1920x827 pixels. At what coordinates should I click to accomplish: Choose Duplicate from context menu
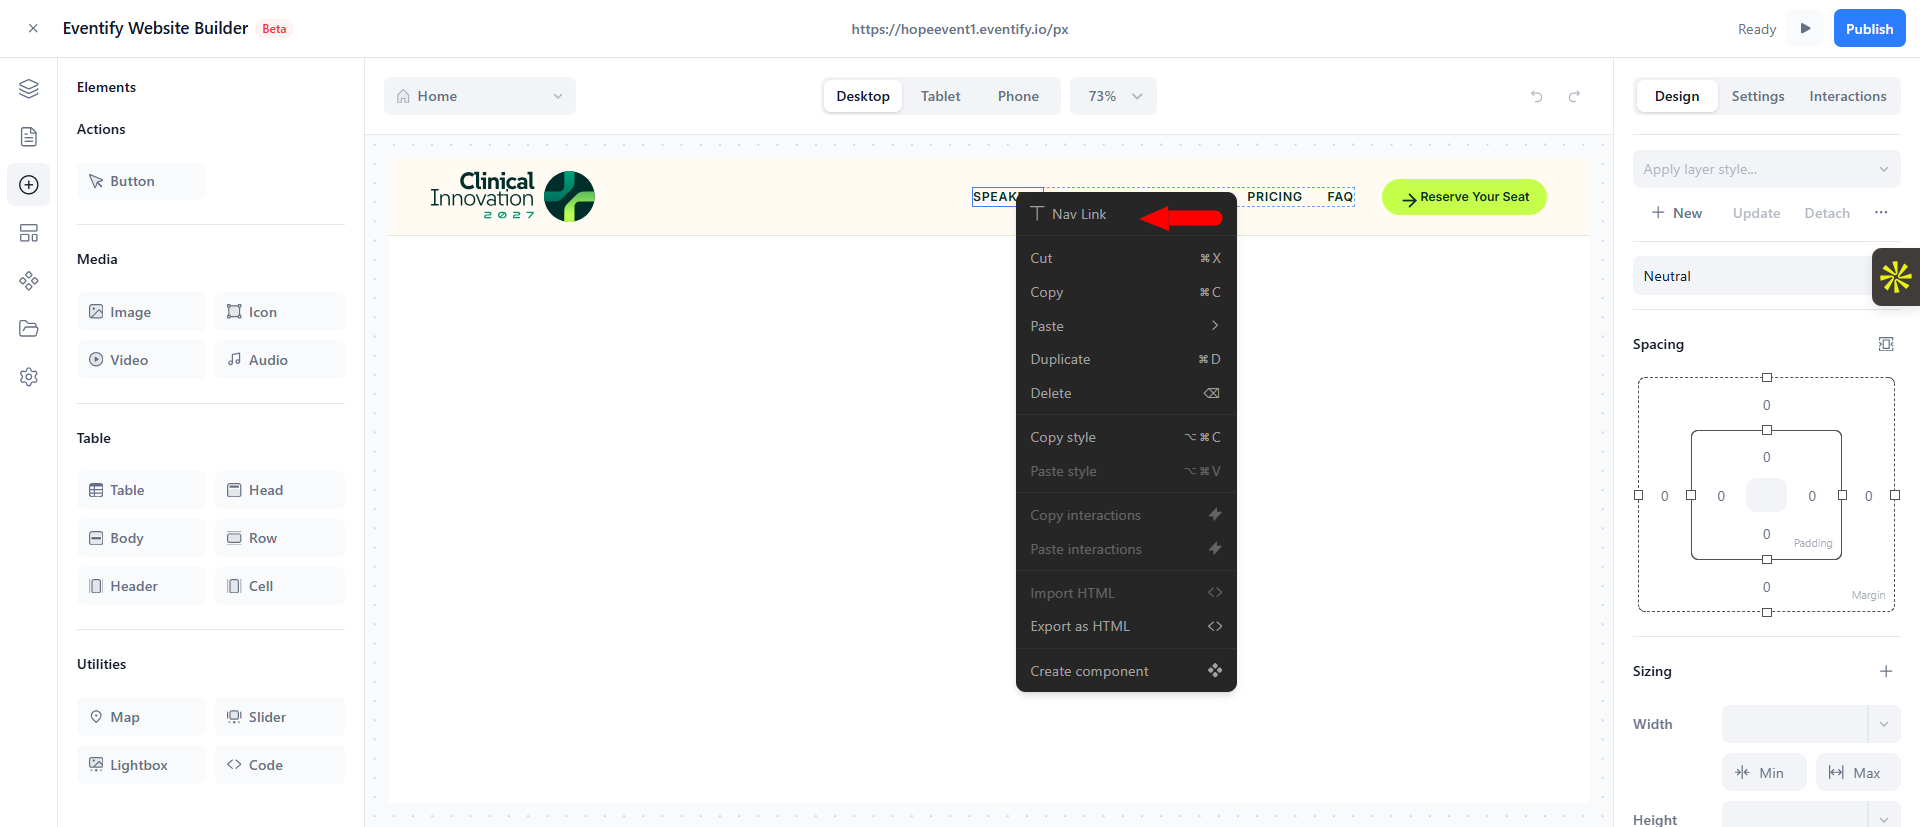point(1126,359)
